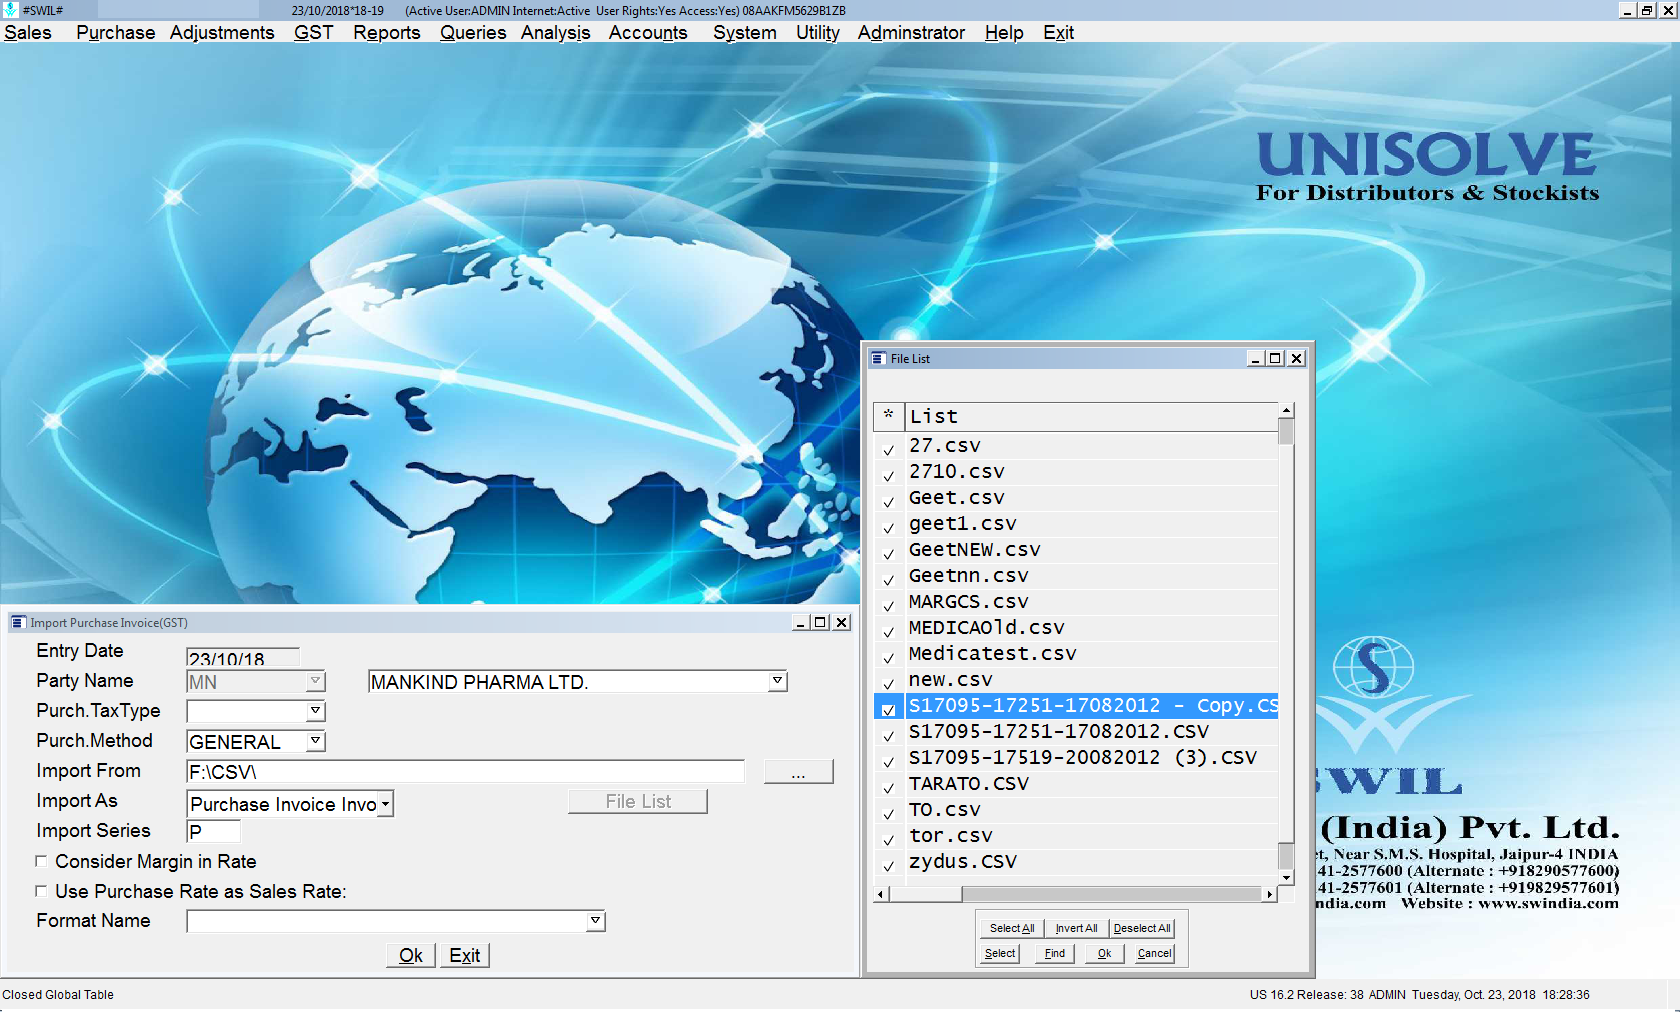The image size is (1680, 1012).
Task: Open the GST menu
Action: 313,33
